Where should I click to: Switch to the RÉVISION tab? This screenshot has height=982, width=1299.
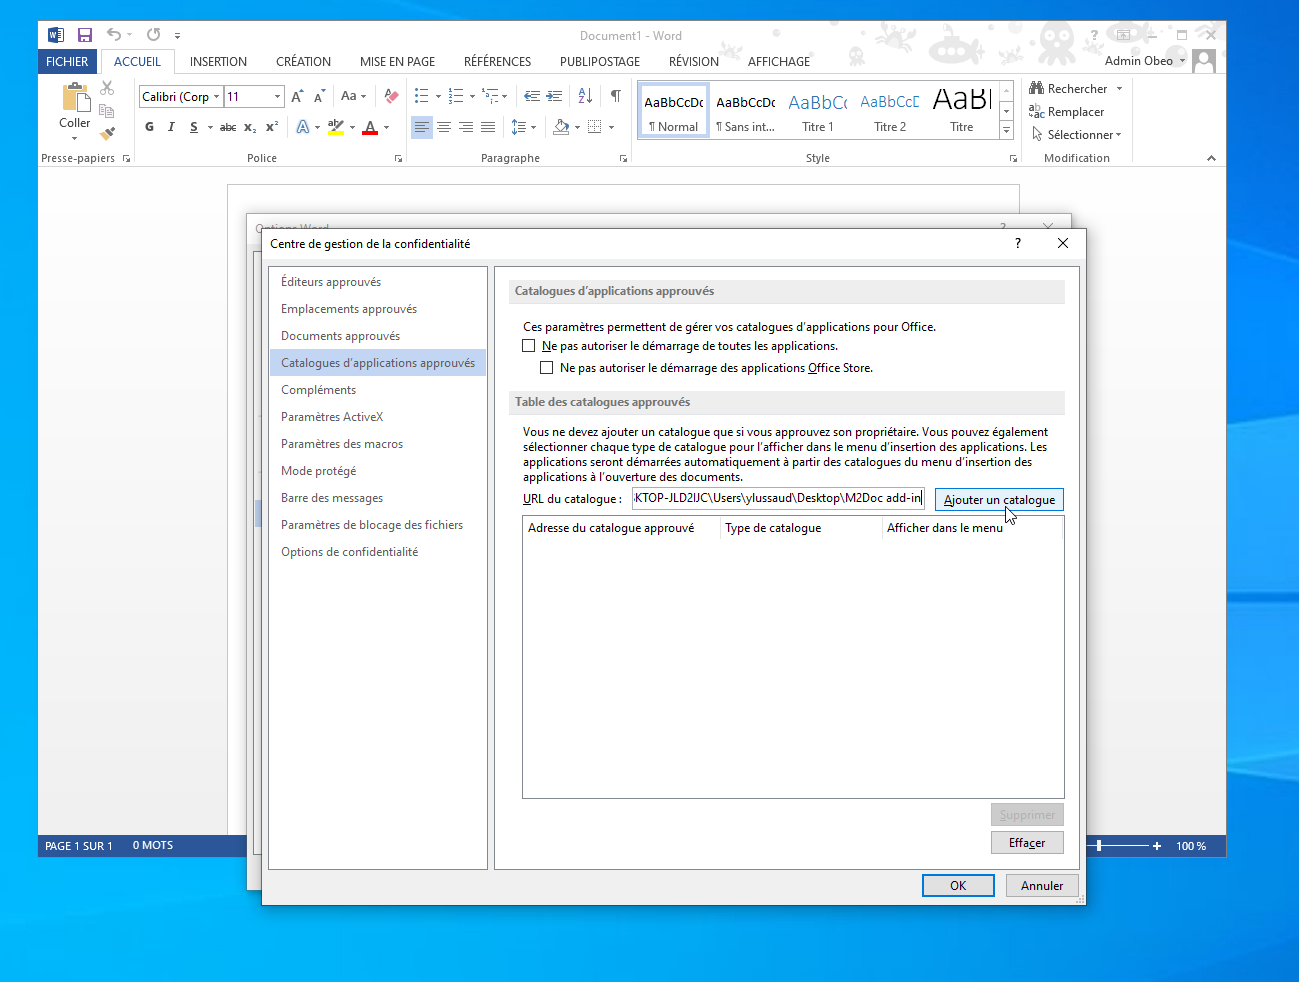[x=694, y=62]
